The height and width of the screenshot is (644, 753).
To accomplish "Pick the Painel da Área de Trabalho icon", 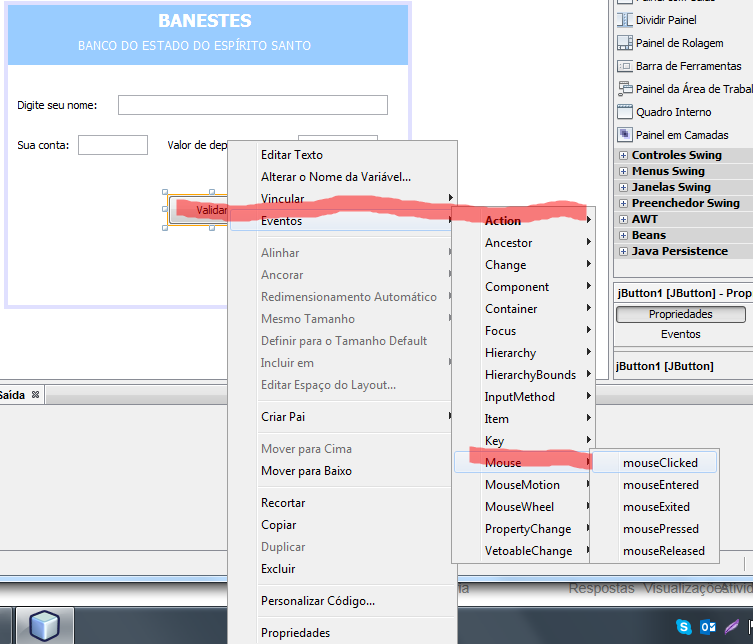I will [x=624, y=89].
